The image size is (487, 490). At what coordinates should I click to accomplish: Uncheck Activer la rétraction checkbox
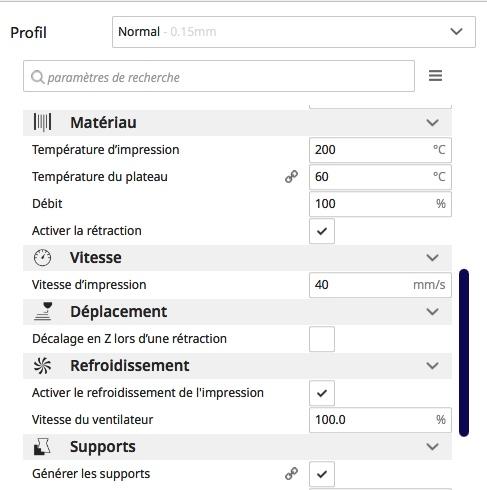tap(322, 231)
